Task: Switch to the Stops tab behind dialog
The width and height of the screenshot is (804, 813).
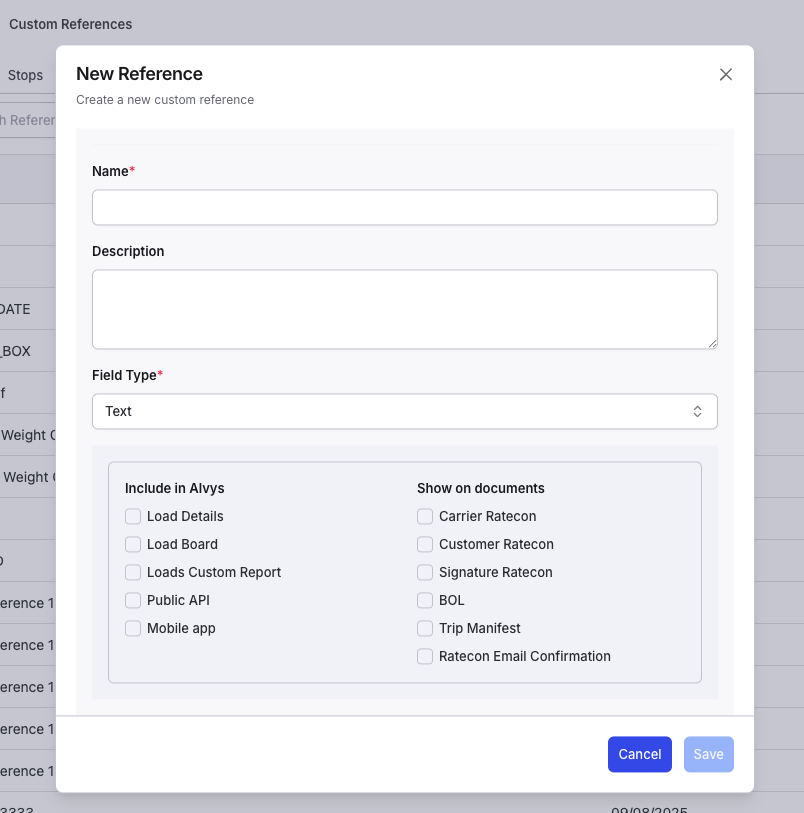Action: [x=25, y=75]
